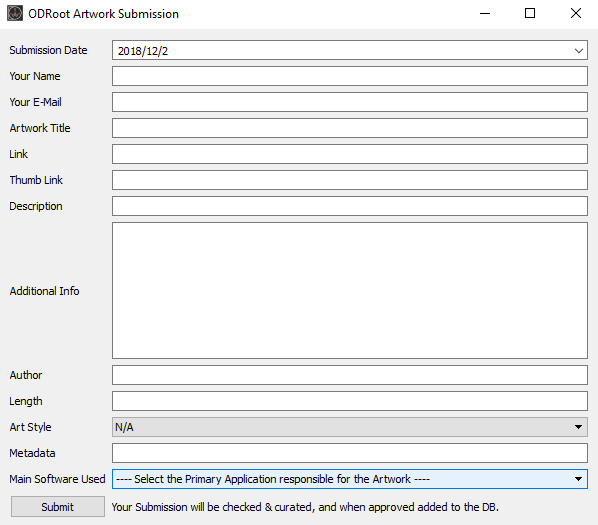Screen dimensions: 598x525
Task: Focus the Thumb Link input field
Action: pos(350,180)
